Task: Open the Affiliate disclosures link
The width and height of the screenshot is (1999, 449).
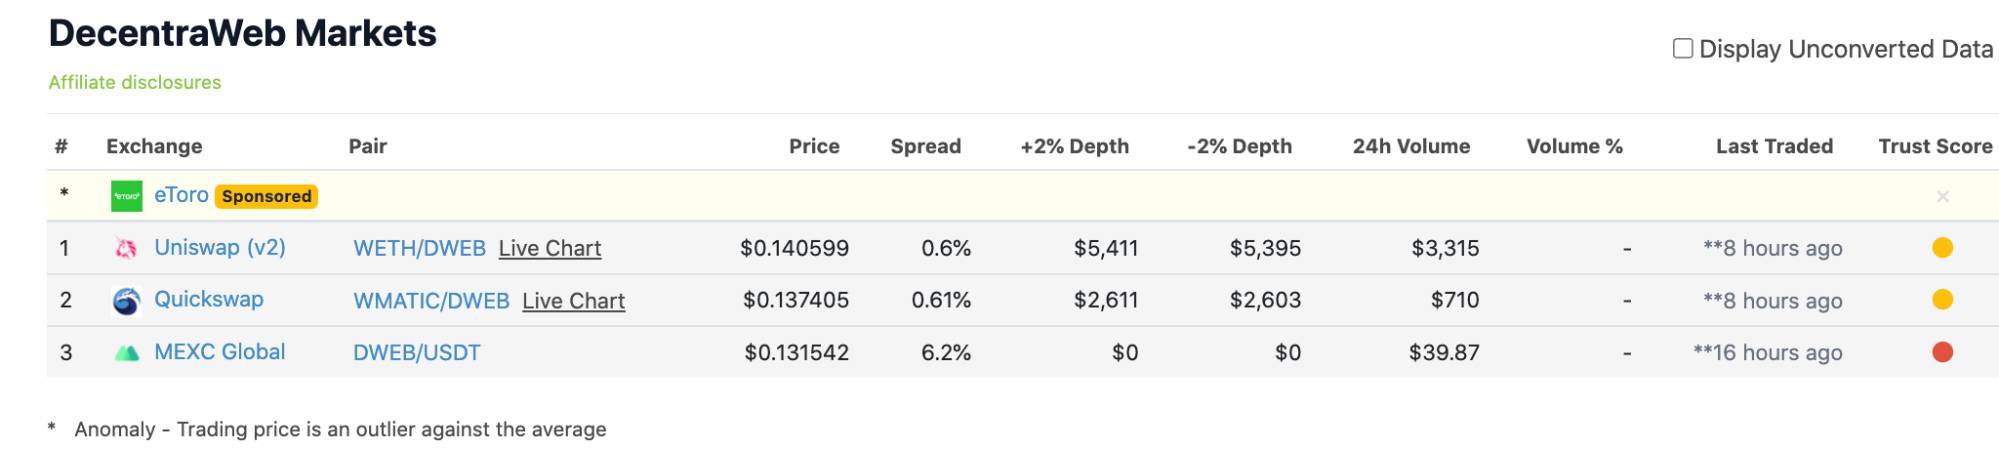Action: point(135,82)
